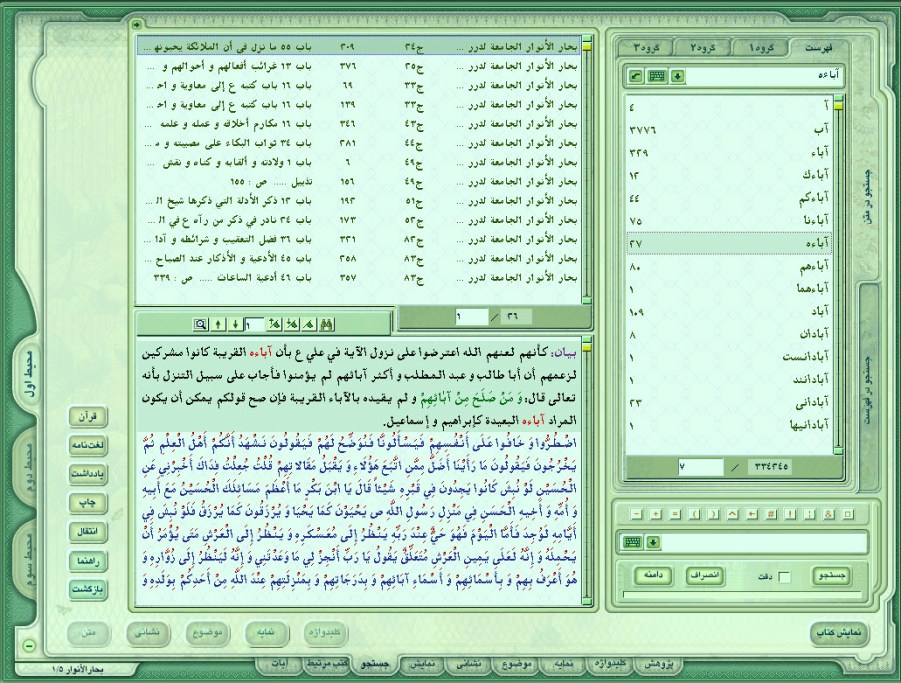Image resolution: width=901 pixels, height=683 pixels.
Task: Open the dropdown arrow in the bottom search box
Action: pyautogui.click(x=653, y=542)
